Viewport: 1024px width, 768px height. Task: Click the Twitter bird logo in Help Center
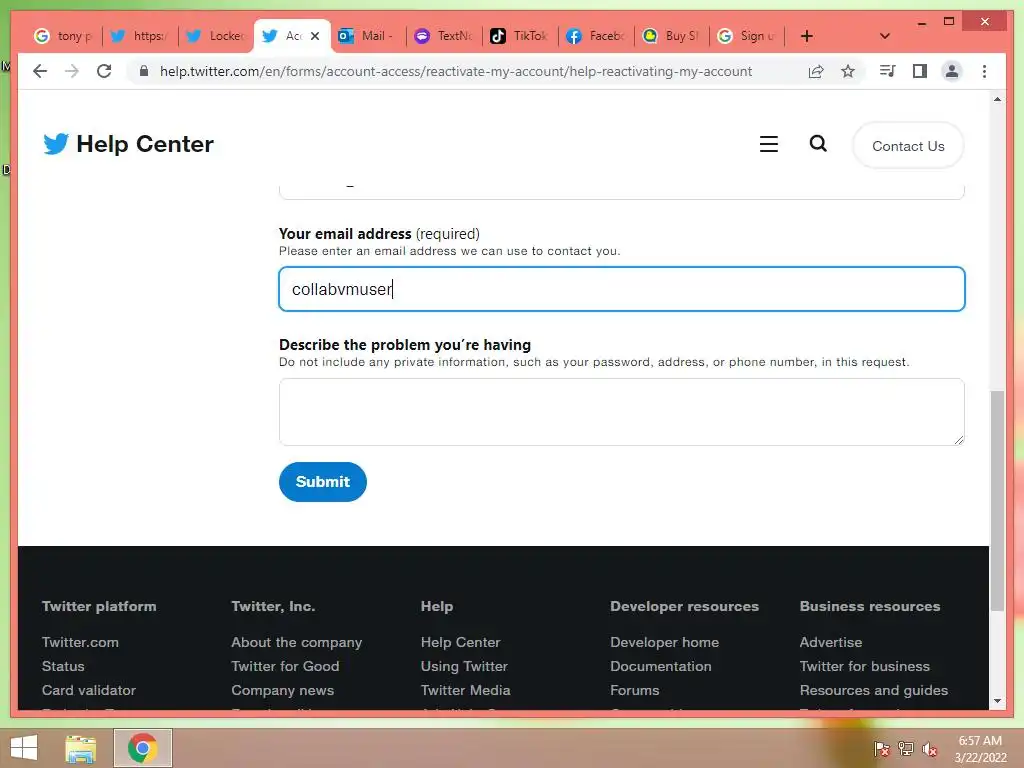click(56, 144)
